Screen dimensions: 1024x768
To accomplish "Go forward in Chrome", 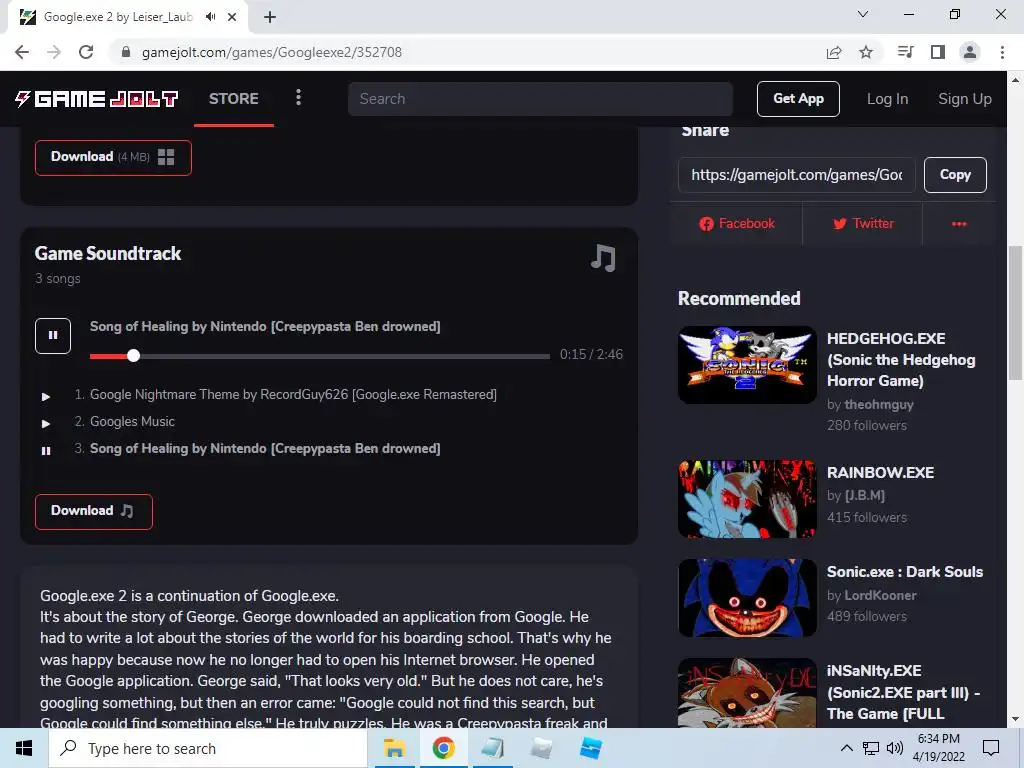I will pos(54,52).
